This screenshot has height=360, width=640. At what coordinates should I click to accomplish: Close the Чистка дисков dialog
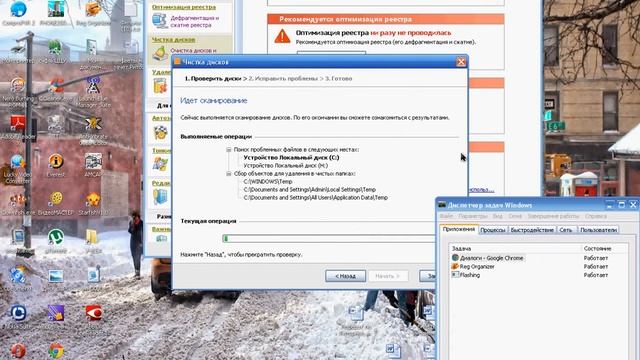pyautogui.click(x=461, y=62)
